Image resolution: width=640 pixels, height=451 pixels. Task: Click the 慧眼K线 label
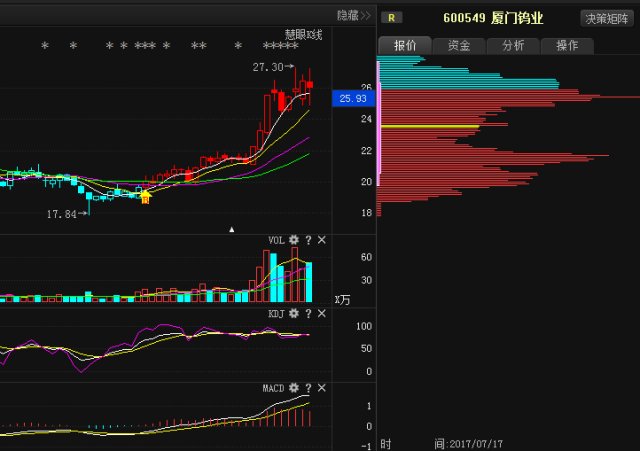303,35
